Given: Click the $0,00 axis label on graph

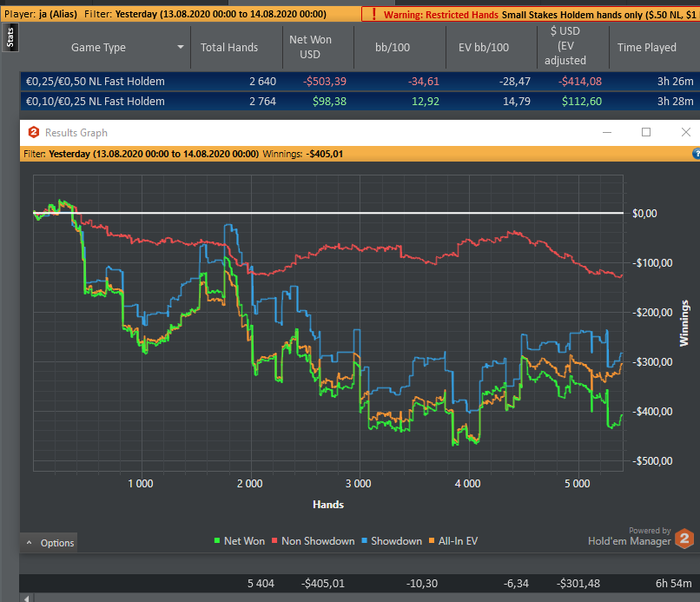Looking at the screenshot, I should click(x=645, y=213).
